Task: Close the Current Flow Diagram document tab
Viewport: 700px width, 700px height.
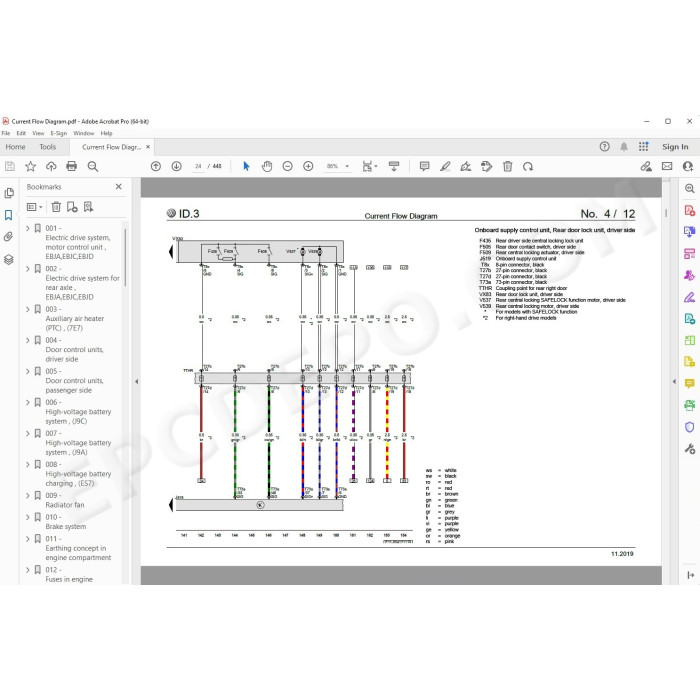Action: click(x=148, y=146)
